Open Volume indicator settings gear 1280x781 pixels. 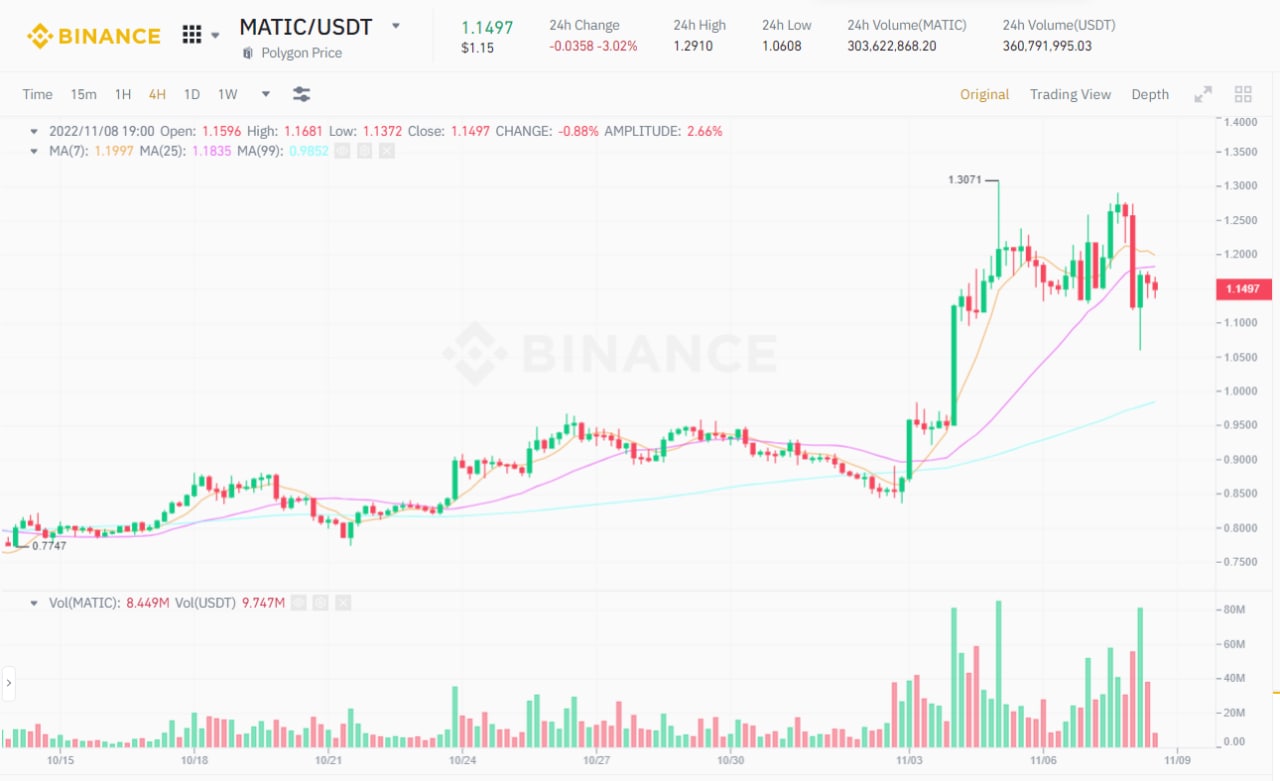(320, 603)
